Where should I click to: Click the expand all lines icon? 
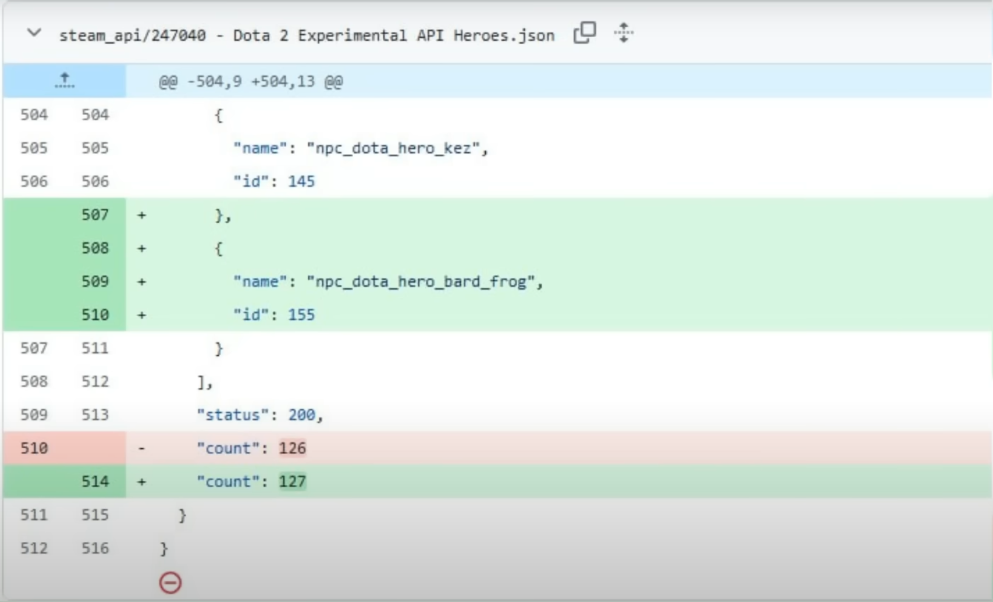pyautogui.click(x=624, y=35)
